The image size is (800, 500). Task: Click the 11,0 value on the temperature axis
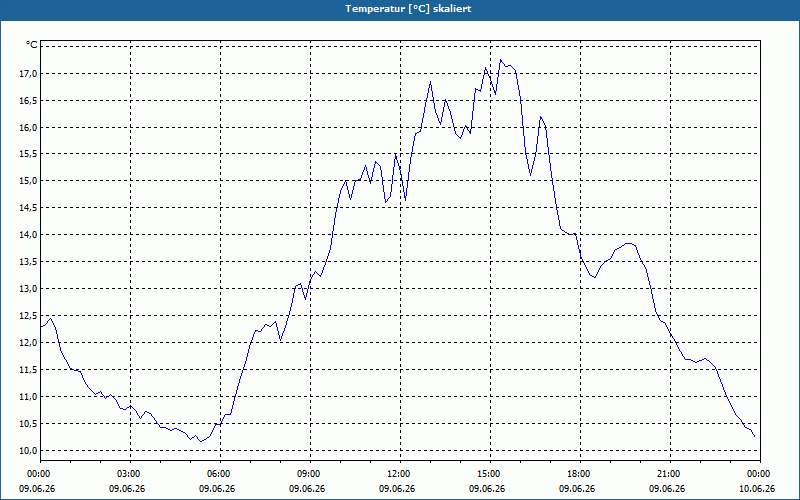(29, 397)
